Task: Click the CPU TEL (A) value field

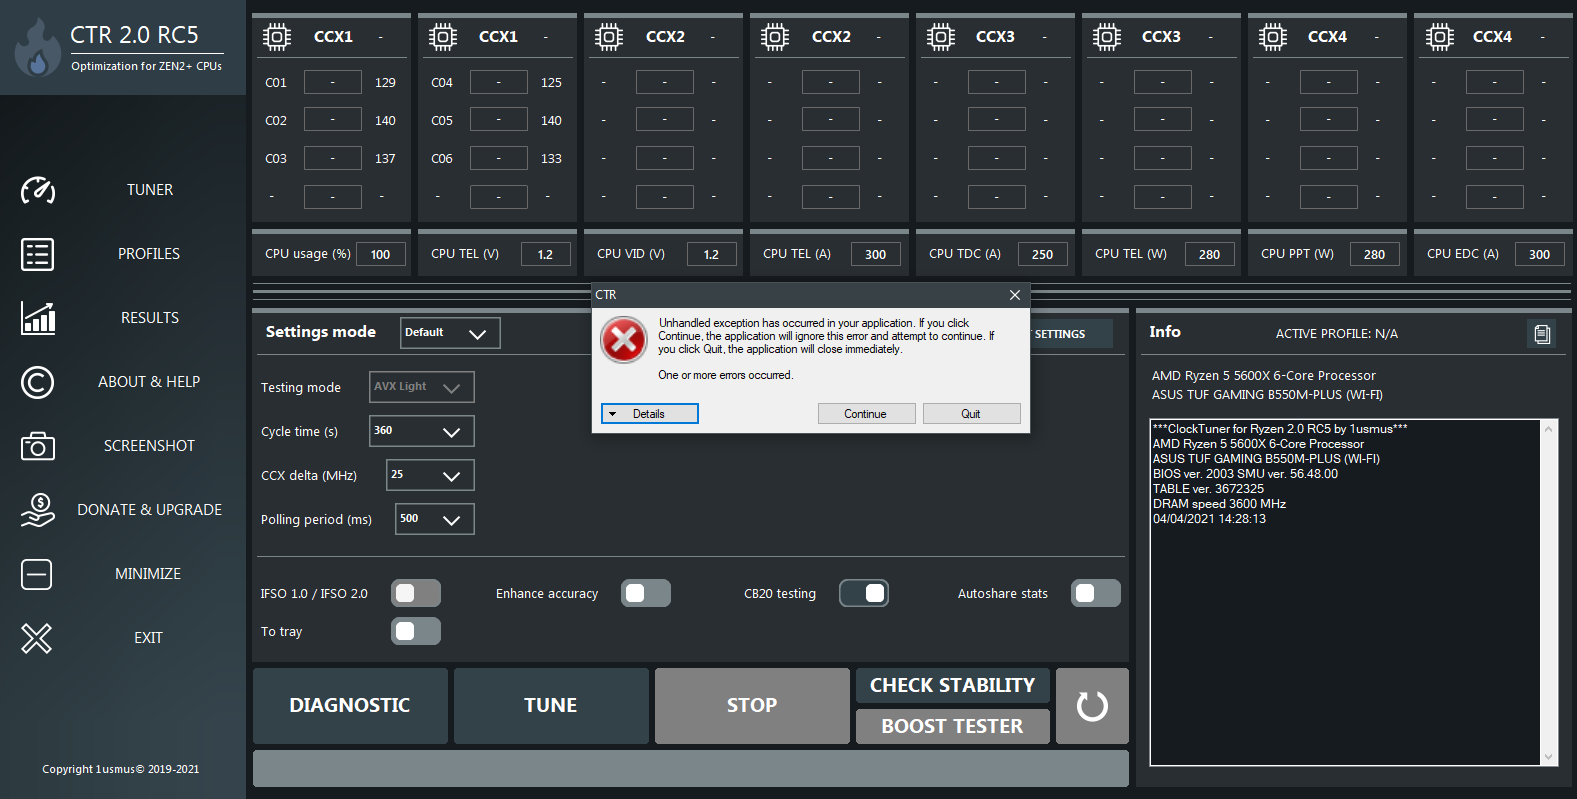Action: (x=876, y=255)
